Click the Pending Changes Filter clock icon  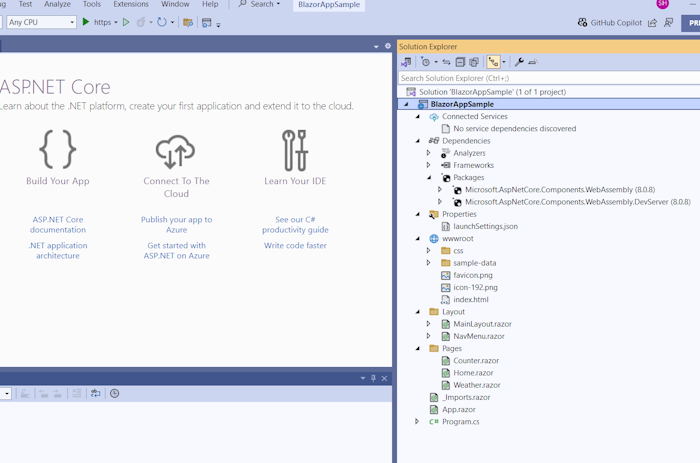[425, 62]
